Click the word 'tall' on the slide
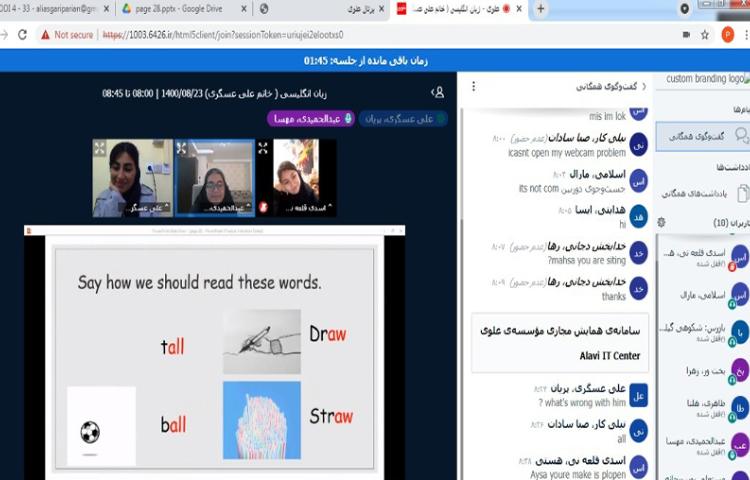The width and height of the screenshot is (750, 480). coord(172,346)
